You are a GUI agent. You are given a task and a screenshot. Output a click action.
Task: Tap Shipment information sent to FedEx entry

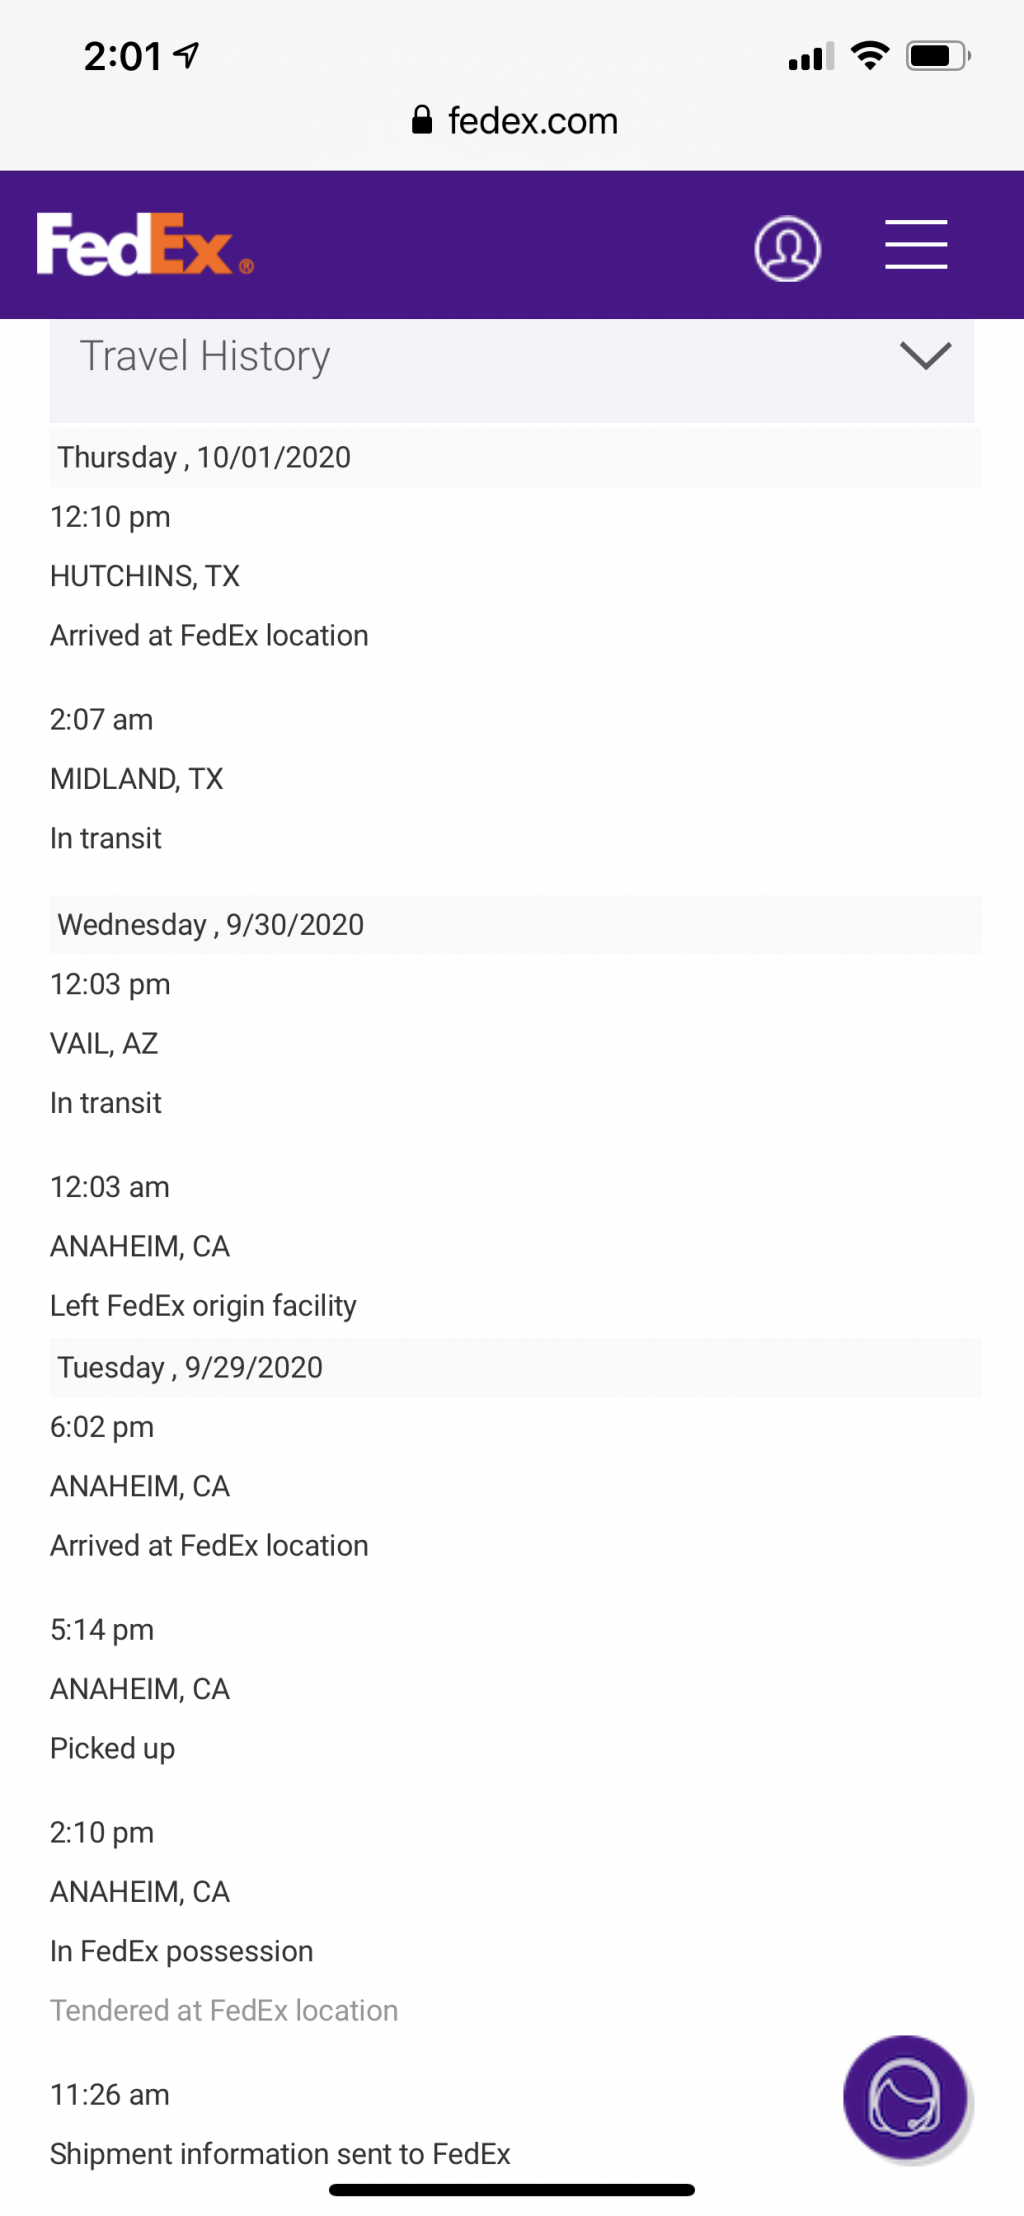[x=280, y=2153]
